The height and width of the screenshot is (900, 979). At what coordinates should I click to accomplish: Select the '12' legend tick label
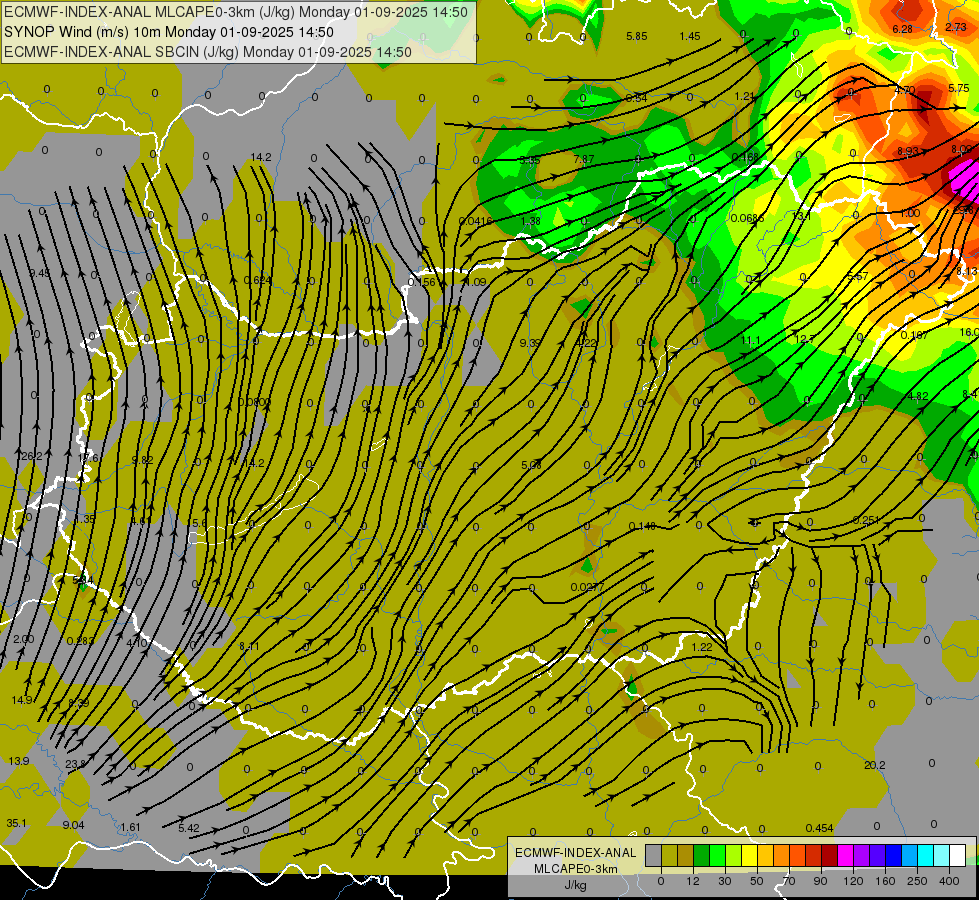pos(692,881)
